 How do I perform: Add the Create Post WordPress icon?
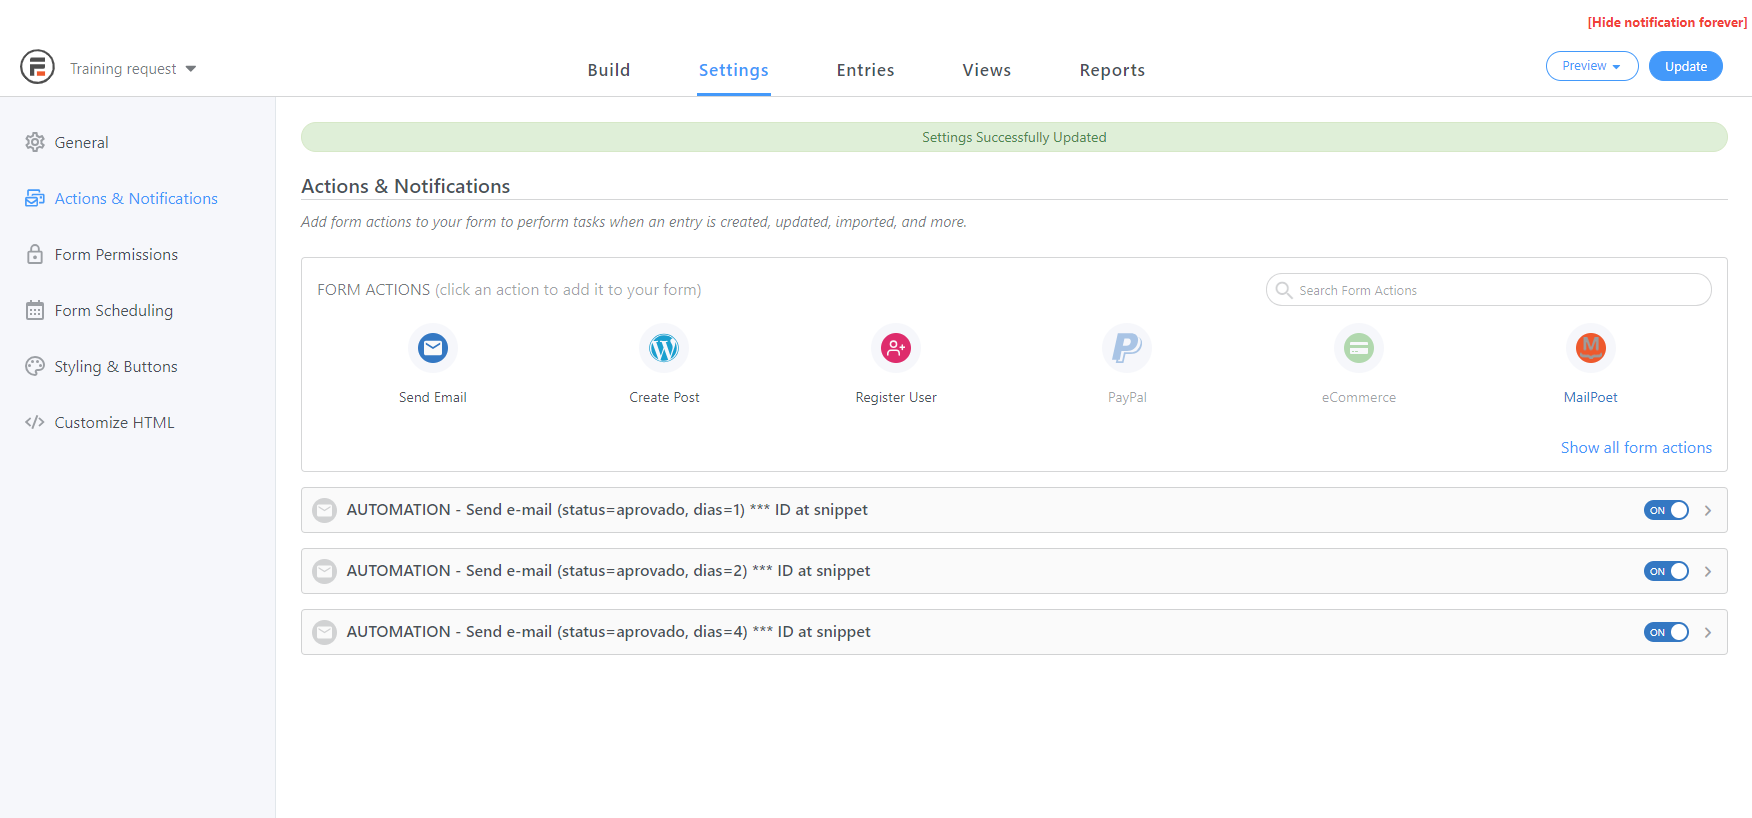click(x=664, y=348)
